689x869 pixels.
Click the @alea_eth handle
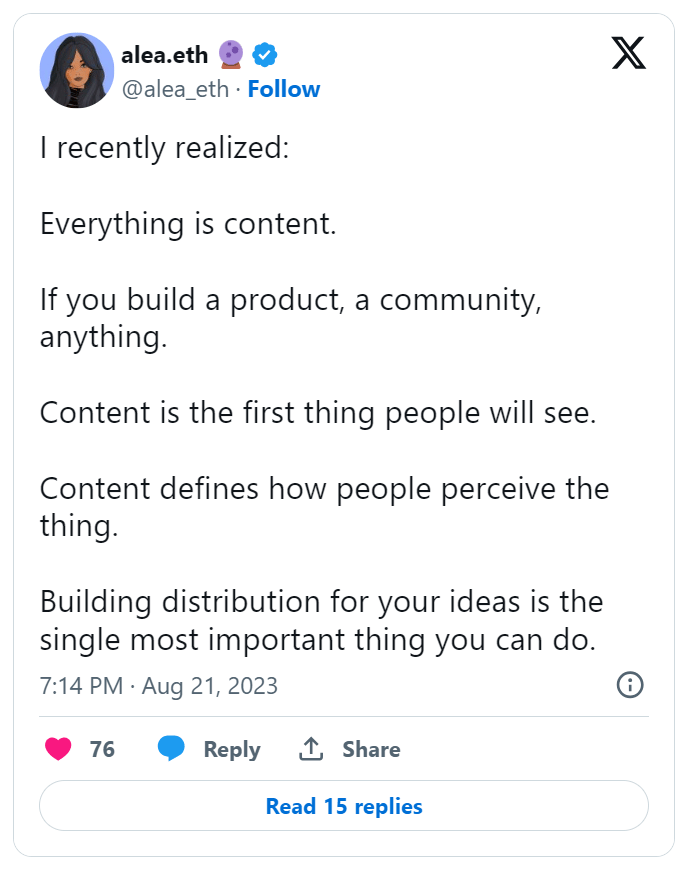175,89
